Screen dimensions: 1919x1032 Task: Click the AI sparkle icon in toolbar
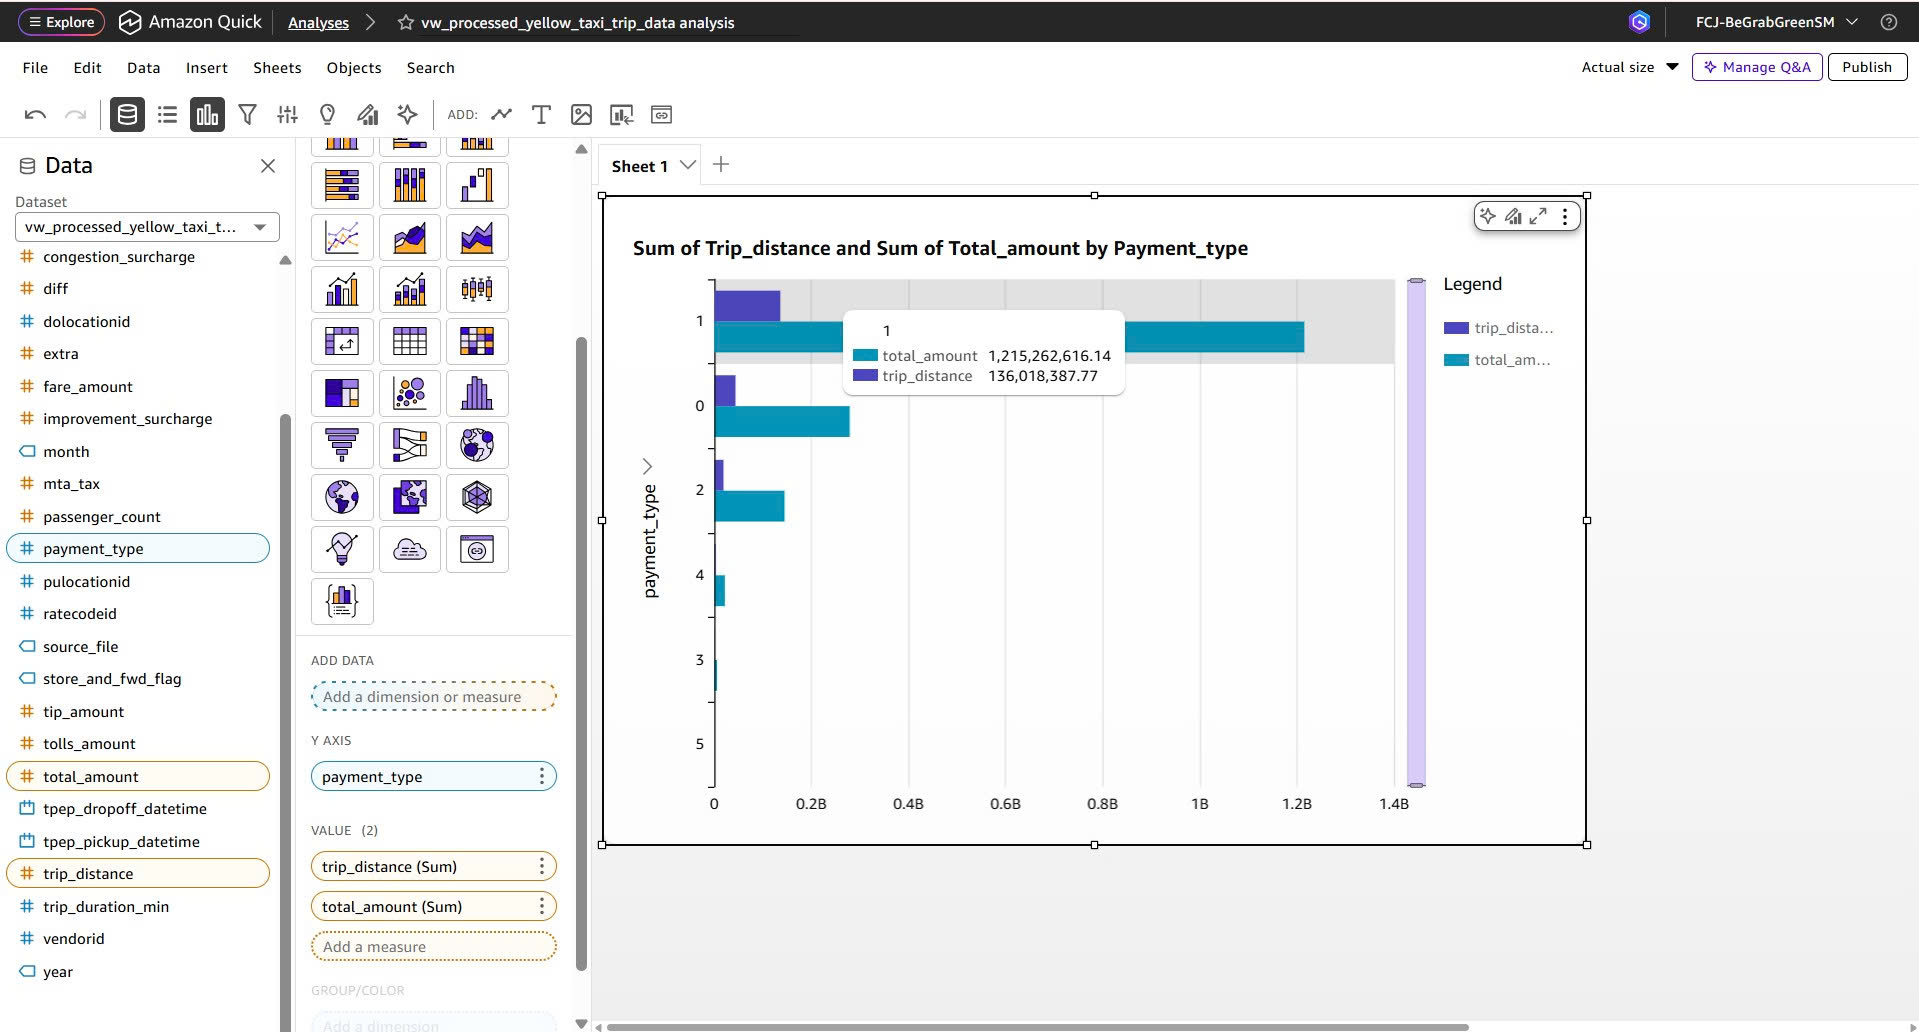(x=407, y=115)
